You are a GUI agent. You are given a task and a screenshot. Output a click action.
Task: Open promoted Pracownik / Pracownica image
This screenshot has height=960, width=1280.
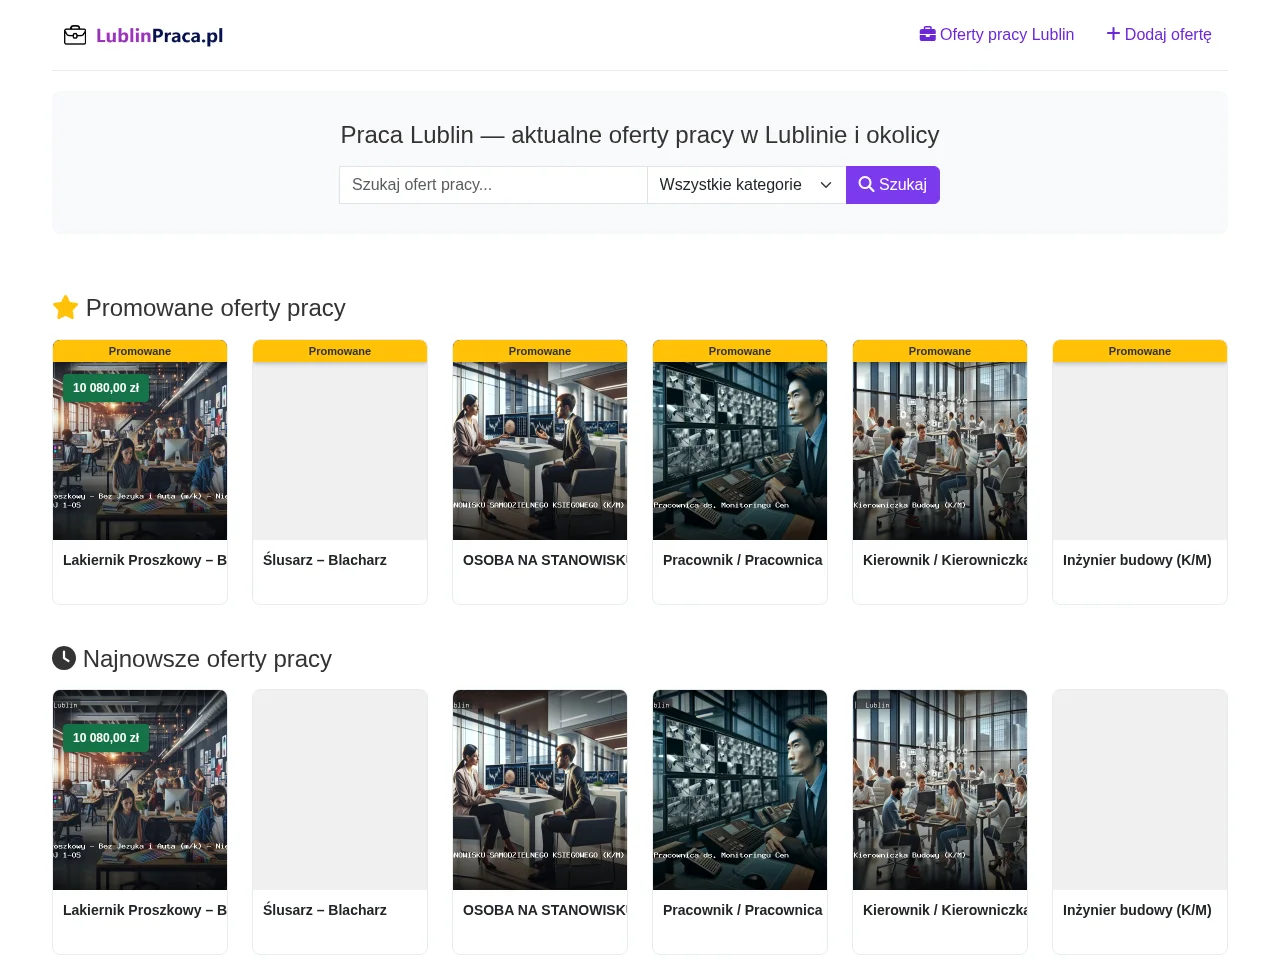740,451
